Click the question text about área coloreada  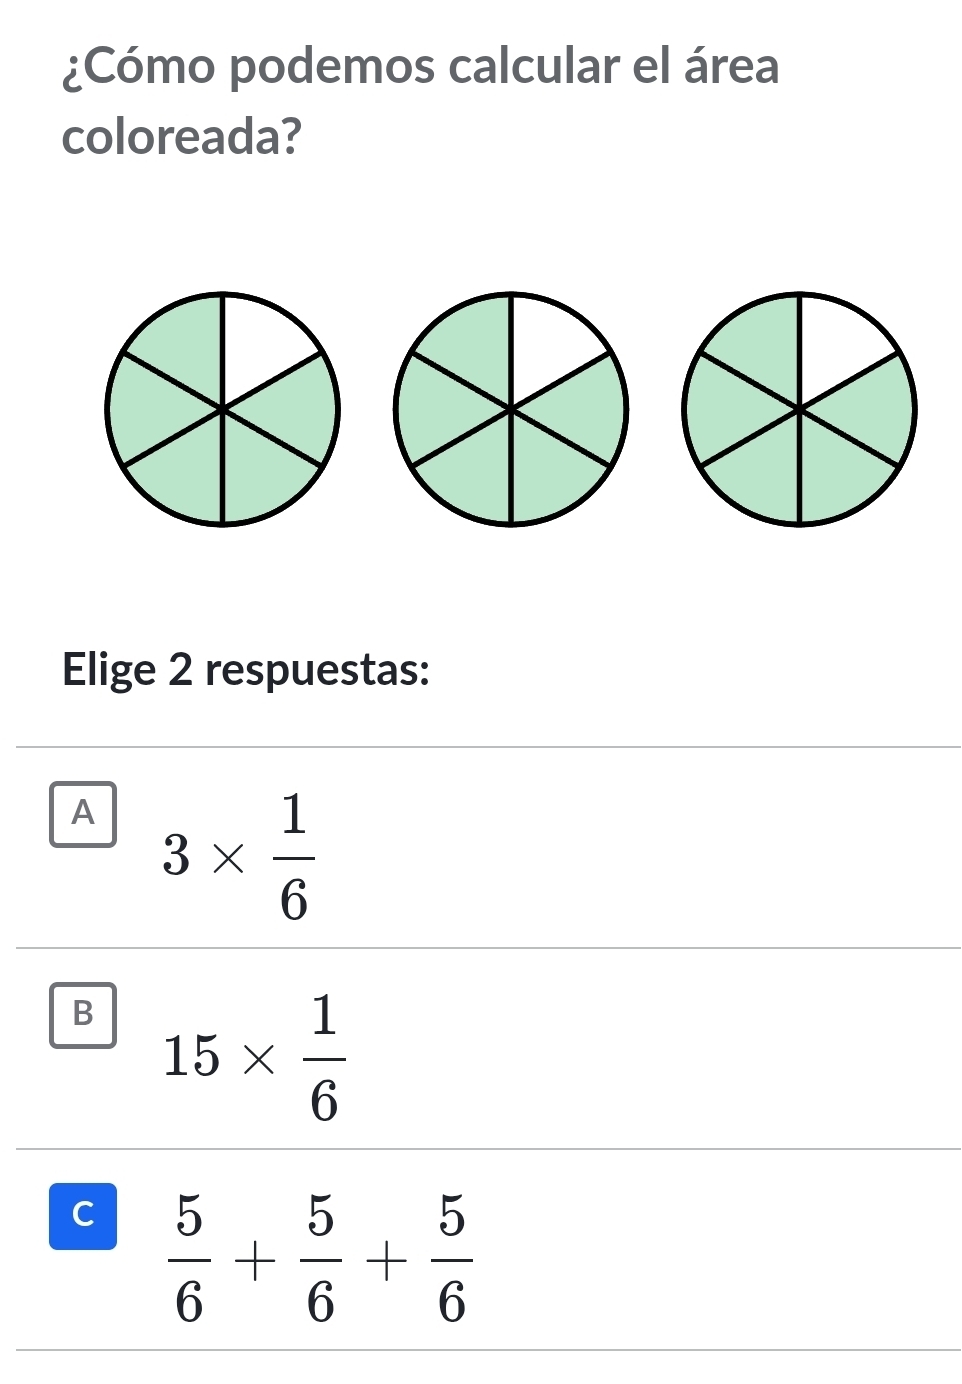pos(420,101)
